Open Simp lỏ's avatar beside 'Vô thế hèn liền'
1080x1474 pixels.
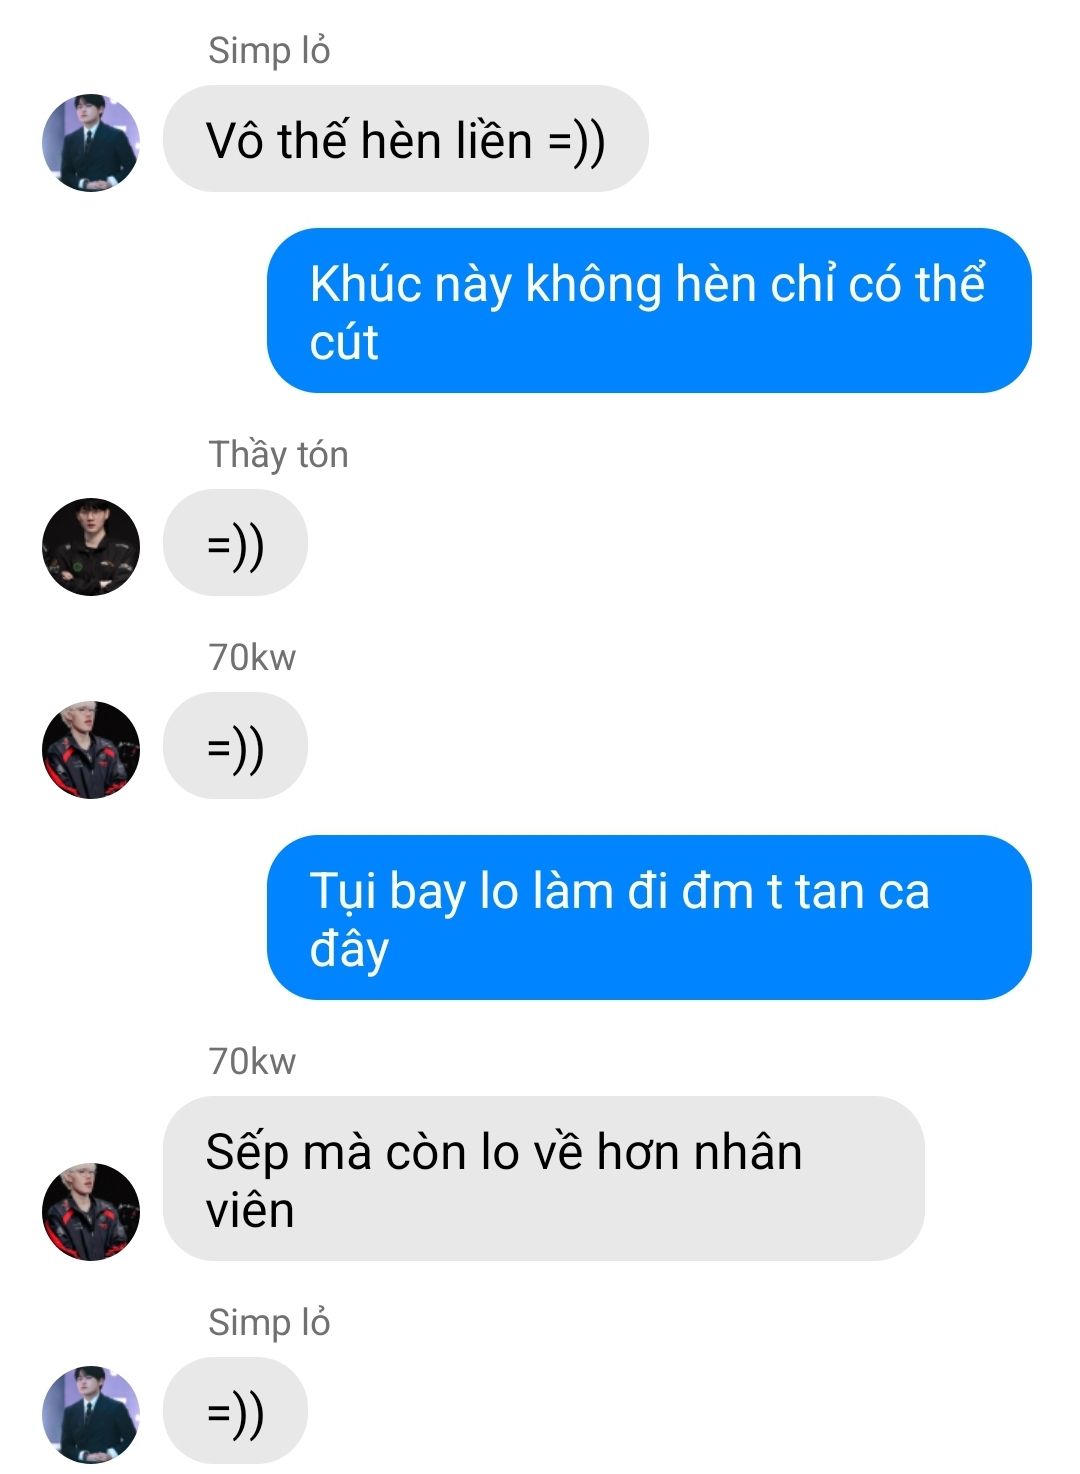pos(91,143)
